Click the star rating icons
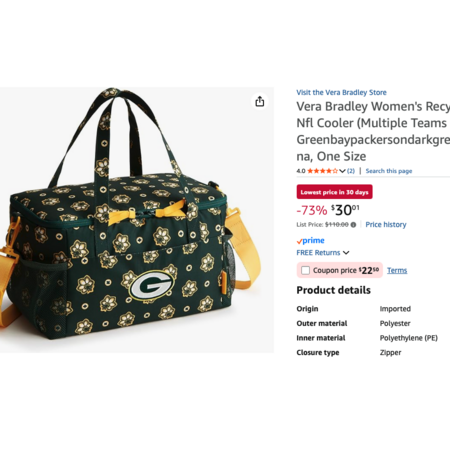 pyautogui.click(x=322, y=171)
